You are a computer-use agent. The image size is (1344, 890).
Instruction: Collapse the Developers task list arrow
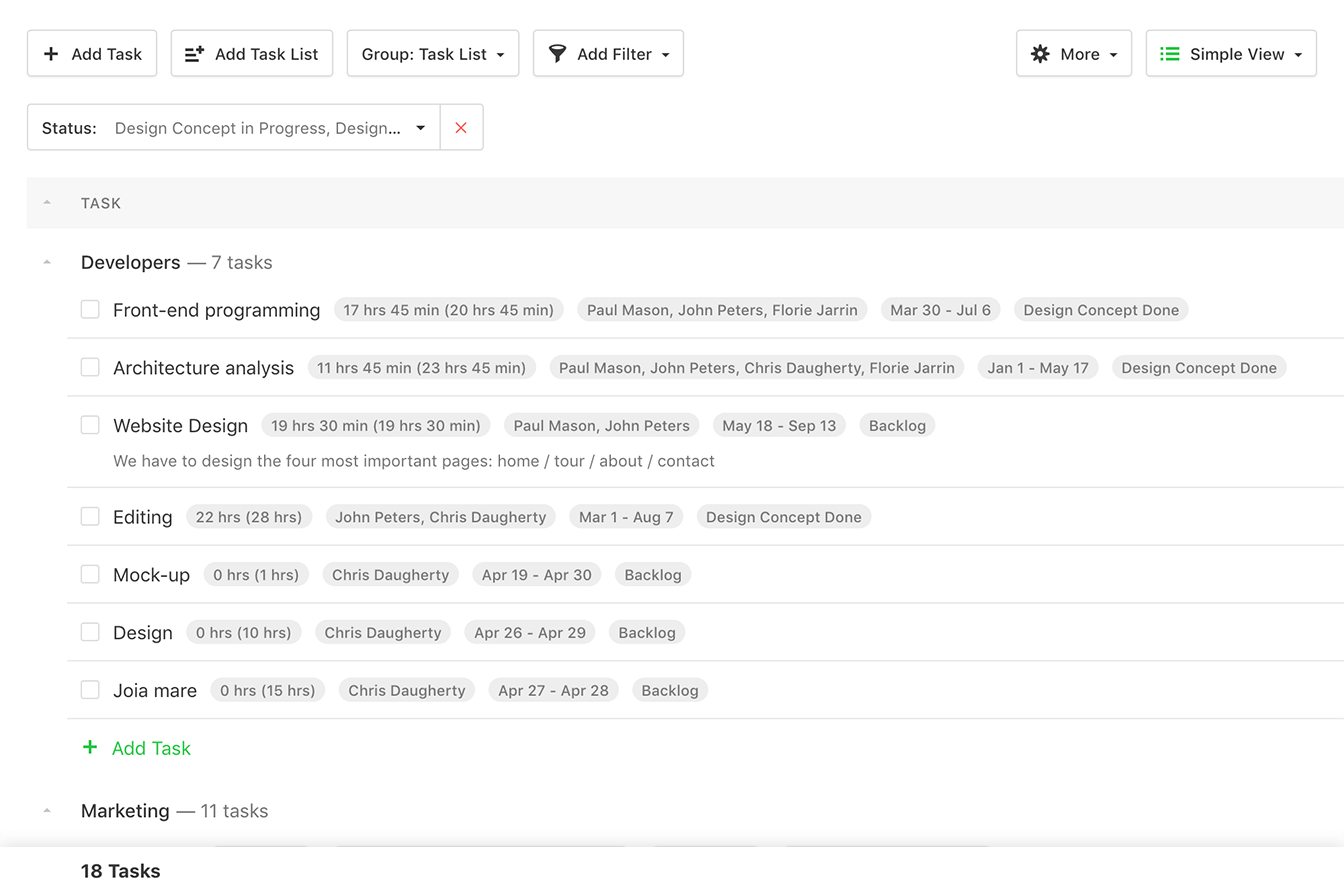tap(47, 262)
